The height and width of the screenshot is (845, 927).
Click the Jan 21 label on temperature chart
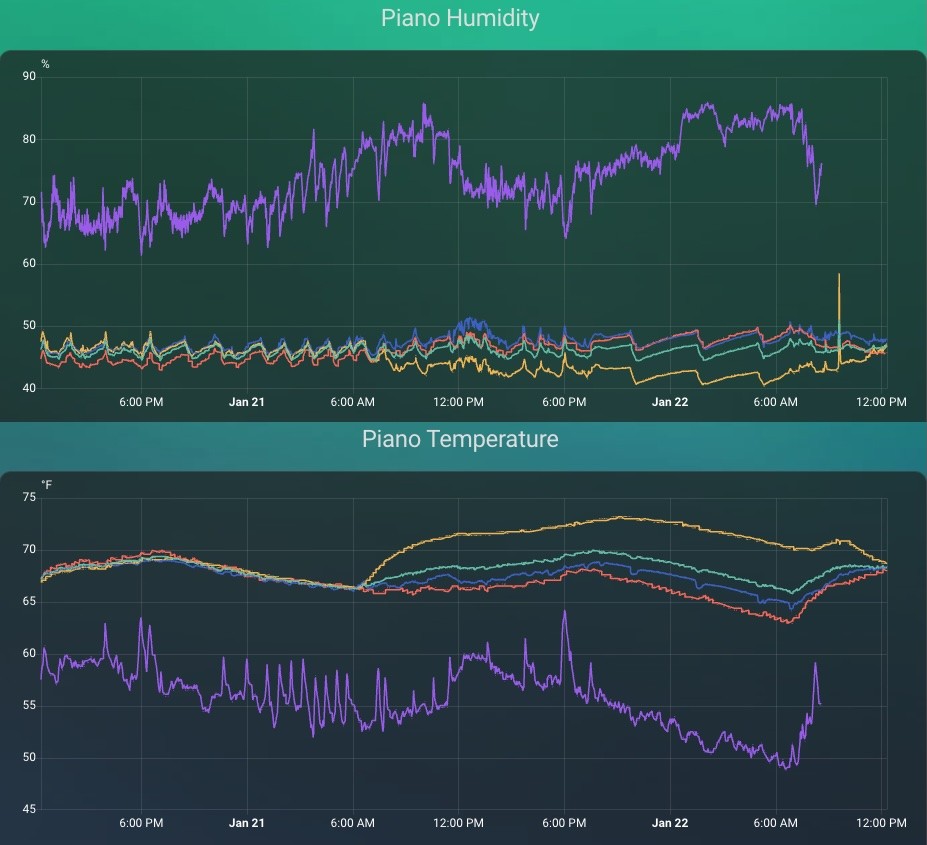coord(246,823)
